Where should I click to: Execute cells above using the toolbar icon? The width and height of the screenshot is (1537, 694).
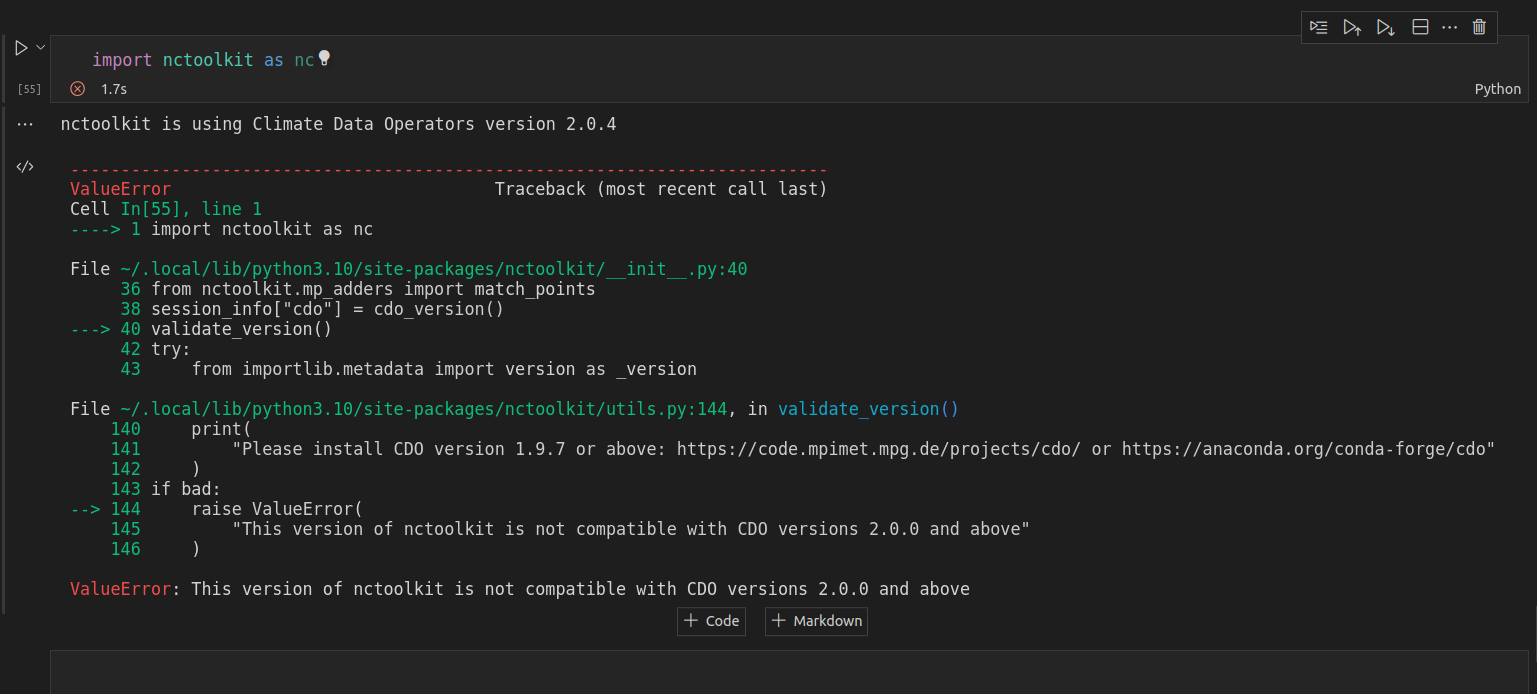1352,27
